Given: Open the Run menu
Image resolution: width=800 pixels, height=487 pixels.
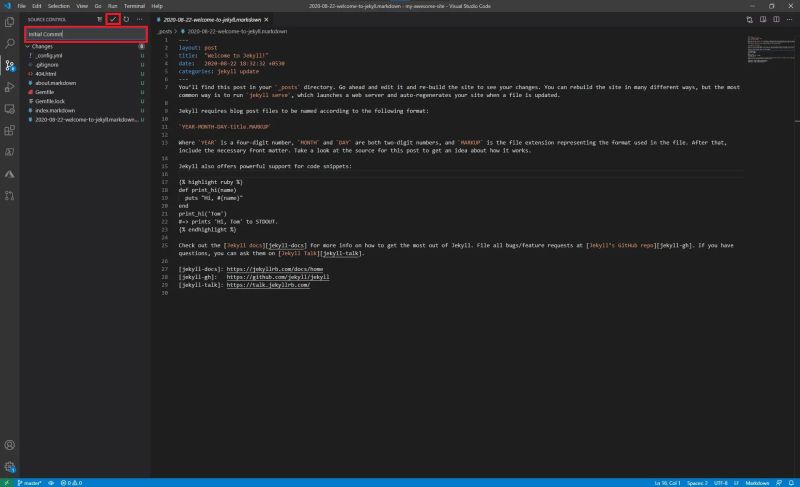Looking at the screenshot, I should coord(113,6).
